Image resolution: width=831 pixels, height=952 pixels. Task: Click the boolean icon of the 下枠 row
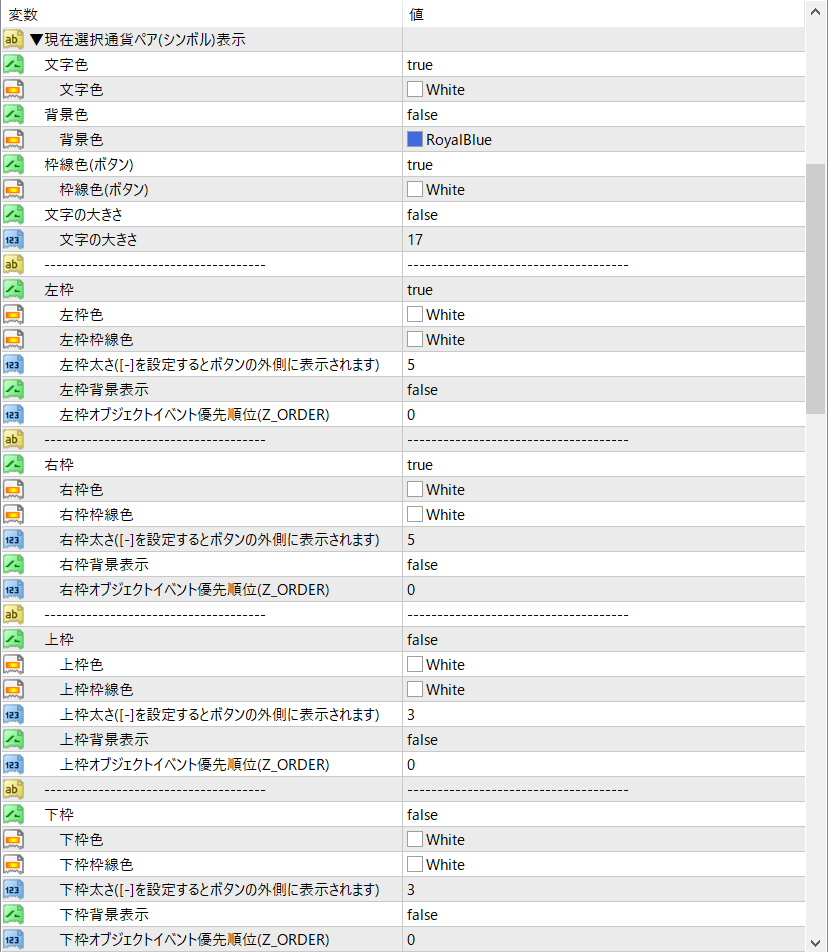[13, 814]
